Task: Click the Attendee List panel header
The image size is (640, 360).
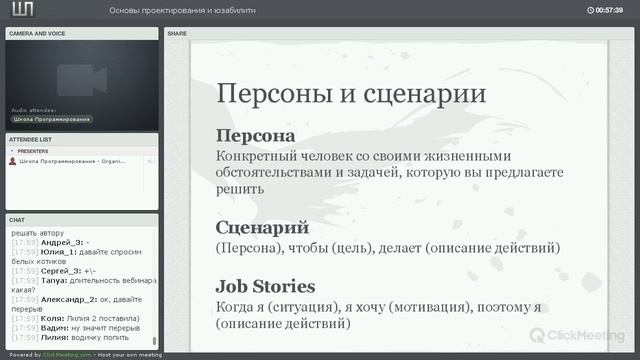Action: point(82,140)
